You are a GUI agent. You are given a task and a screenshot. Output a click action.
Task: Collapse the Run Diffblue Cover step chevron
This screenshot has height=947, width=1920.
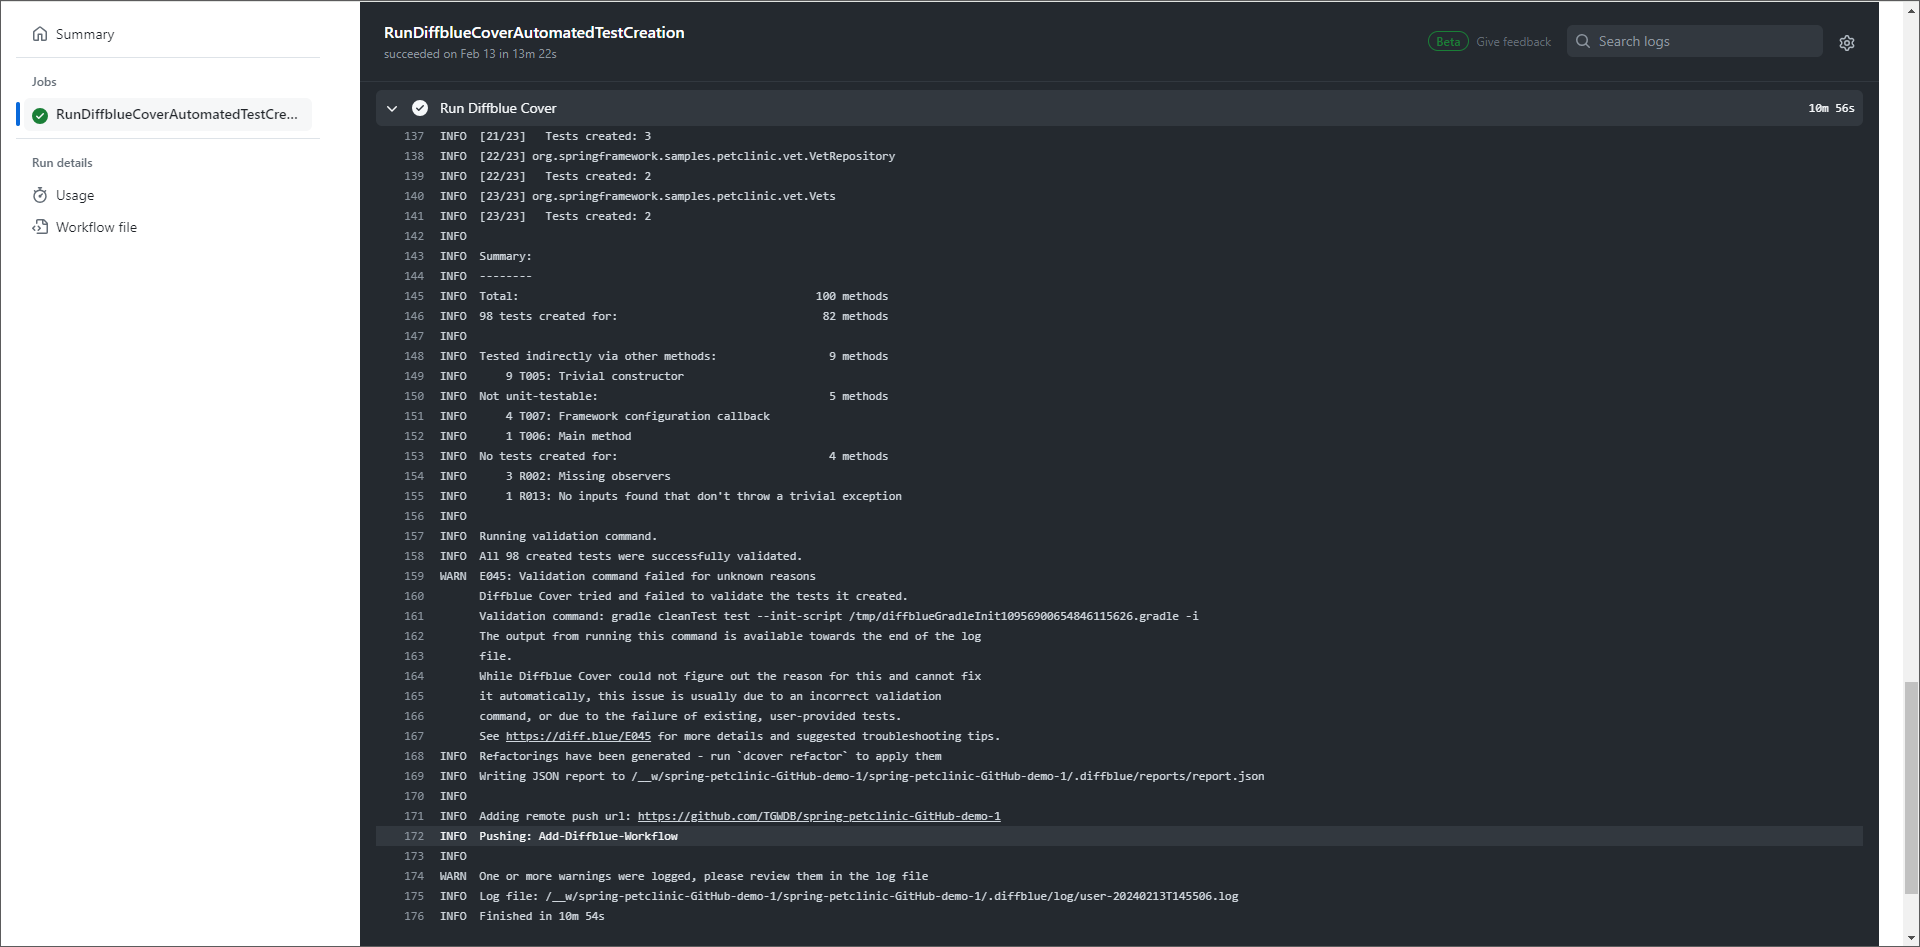tap(392, 108)
